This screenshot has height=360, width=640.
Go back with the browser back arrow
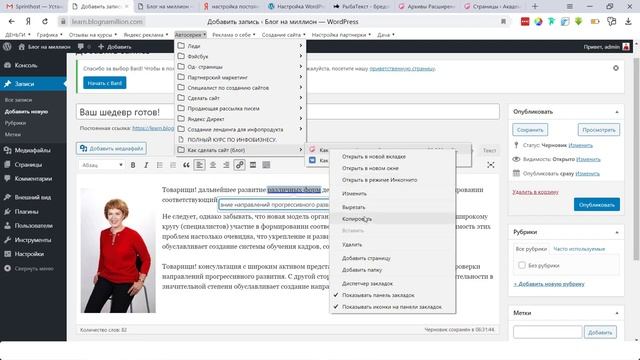pyautogui.click(x=11, y=21)
